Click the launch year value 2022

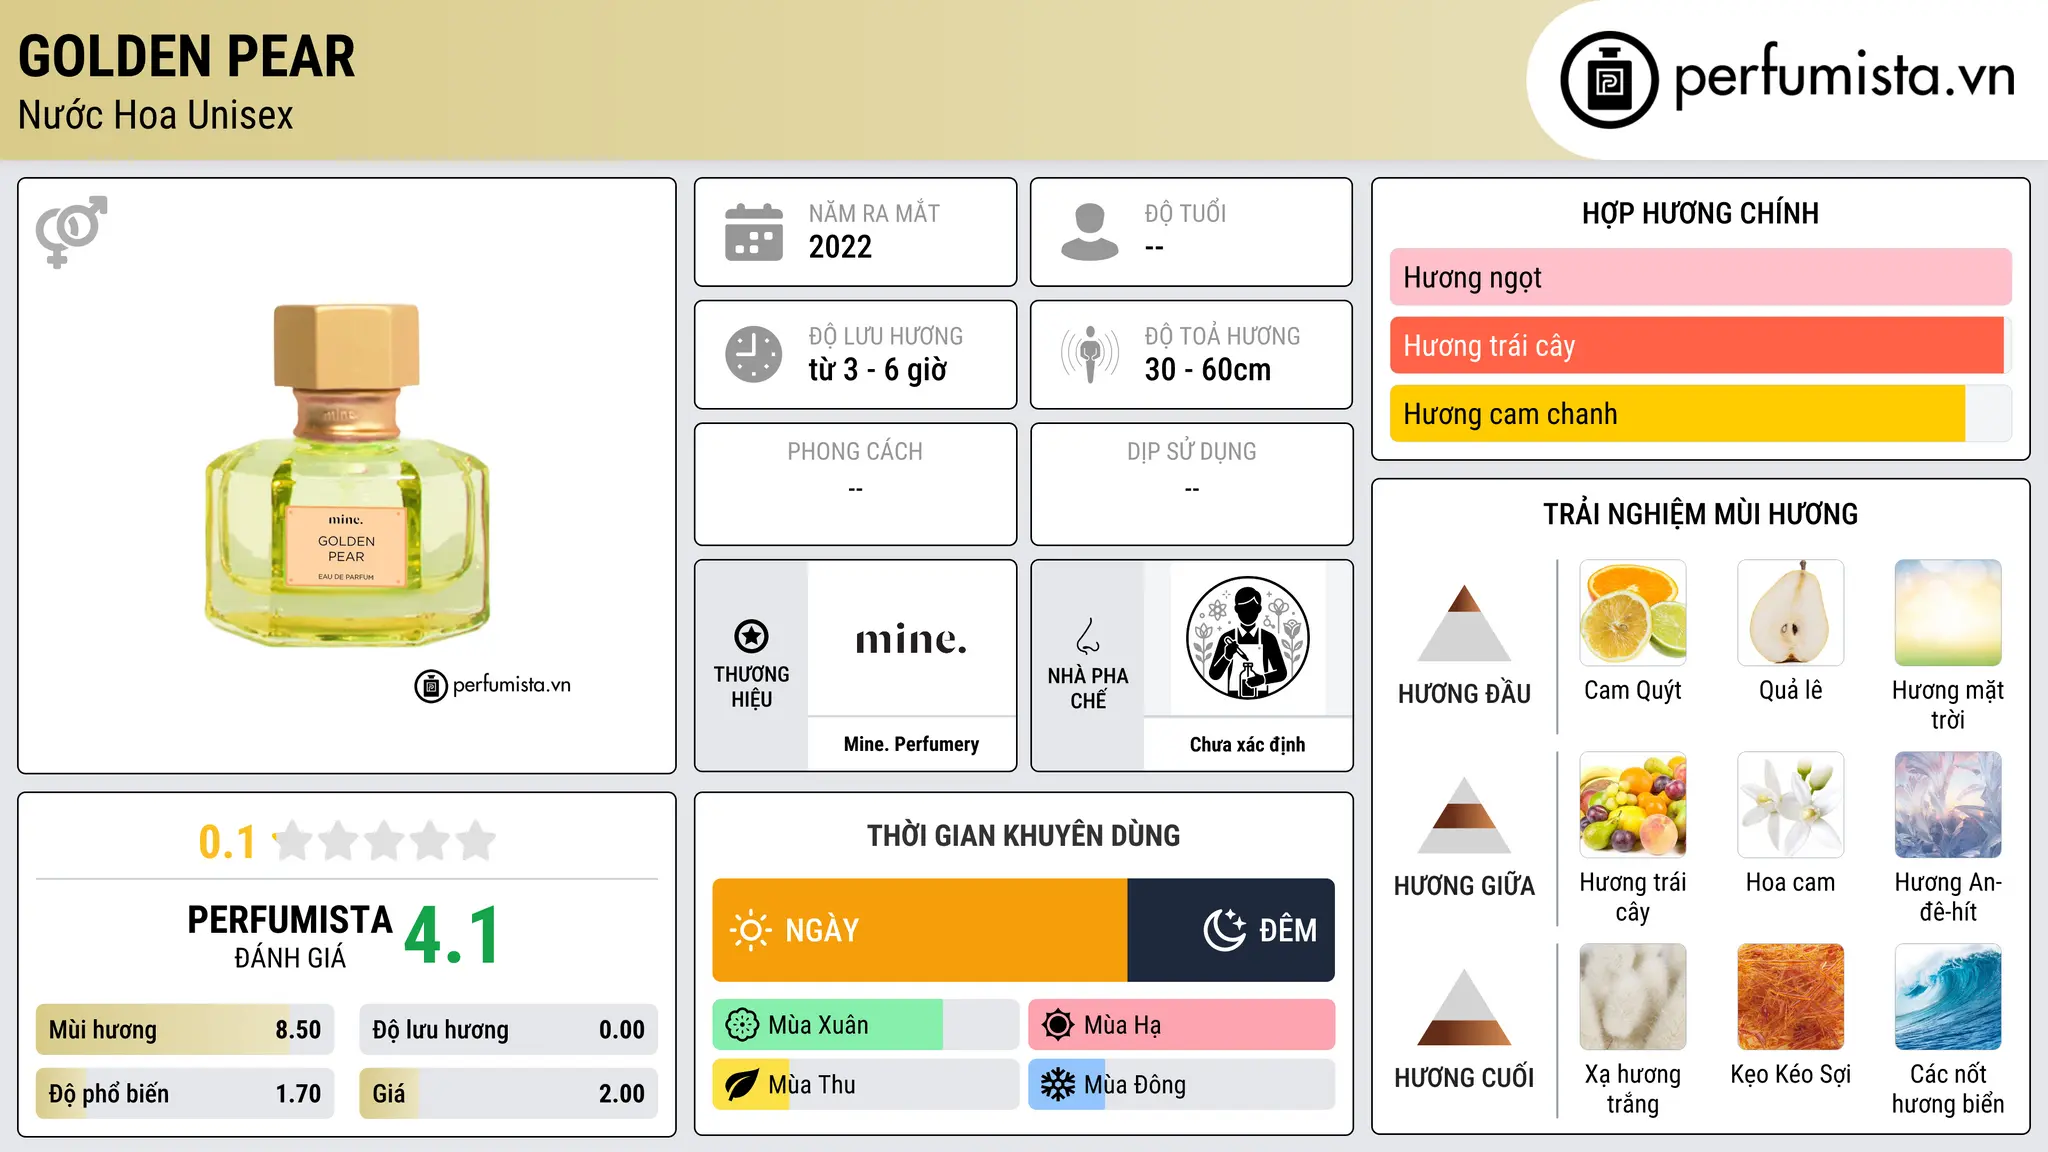(x=840, y=247)
